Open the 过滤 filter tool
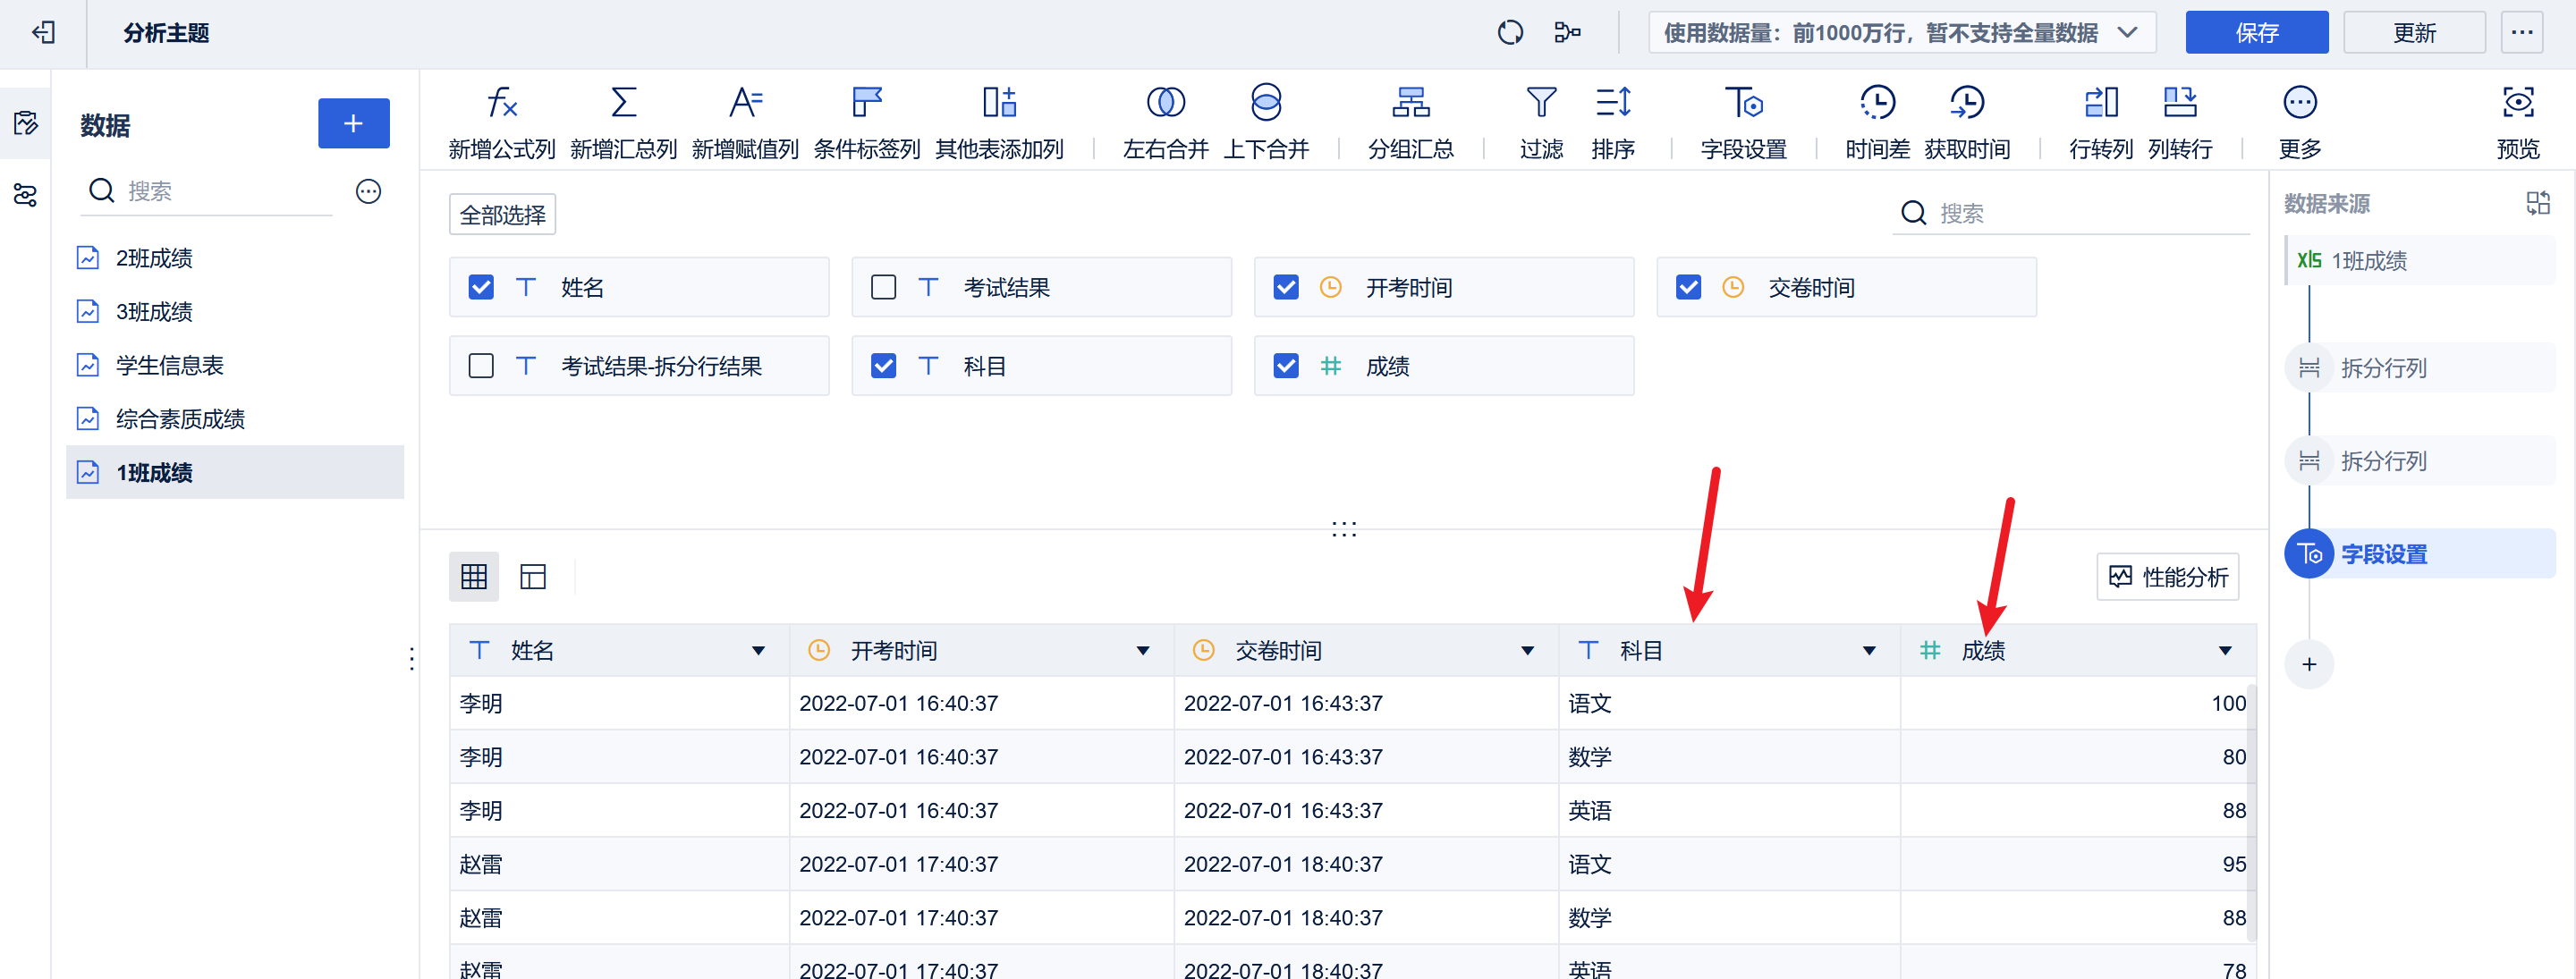 coord(1540,103)
